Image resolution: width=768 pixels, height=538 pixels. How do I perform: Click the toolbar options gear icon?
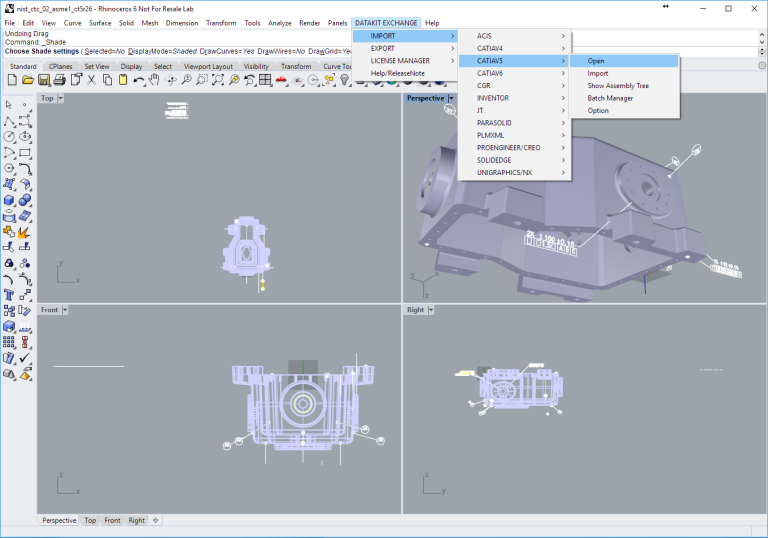(762, 66)
